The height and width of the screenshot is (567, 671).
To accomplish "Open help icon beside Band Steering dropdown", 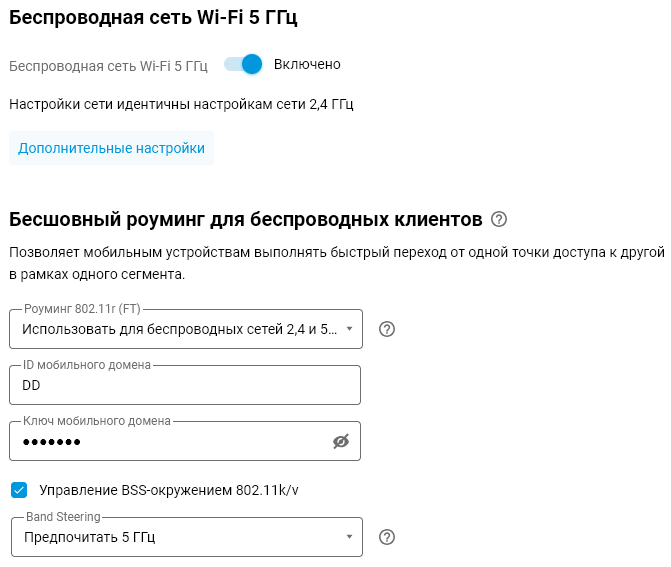I will (388, 537).
